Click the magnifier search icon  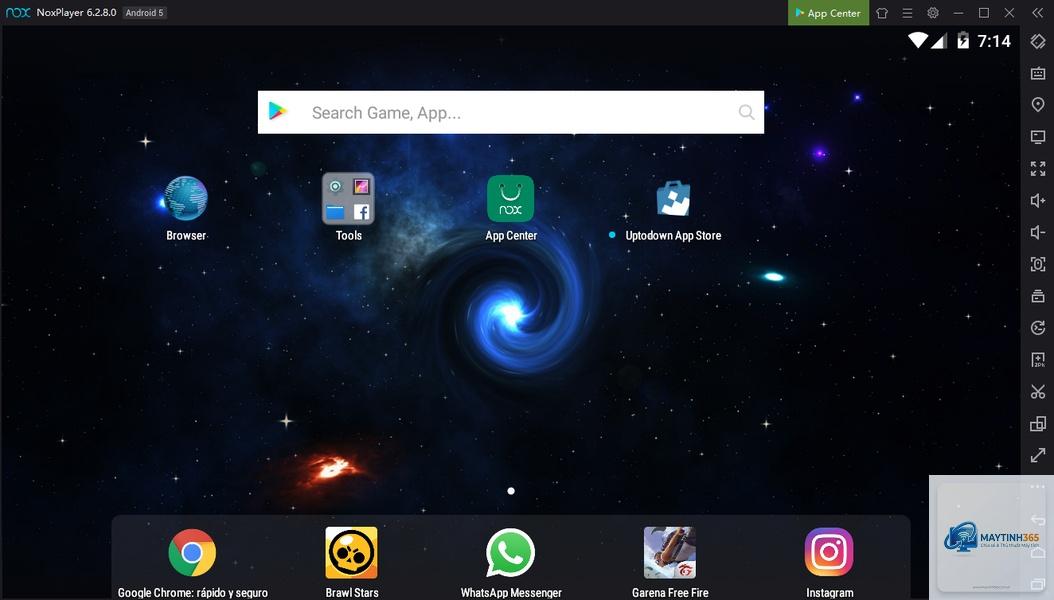[746, 112]
